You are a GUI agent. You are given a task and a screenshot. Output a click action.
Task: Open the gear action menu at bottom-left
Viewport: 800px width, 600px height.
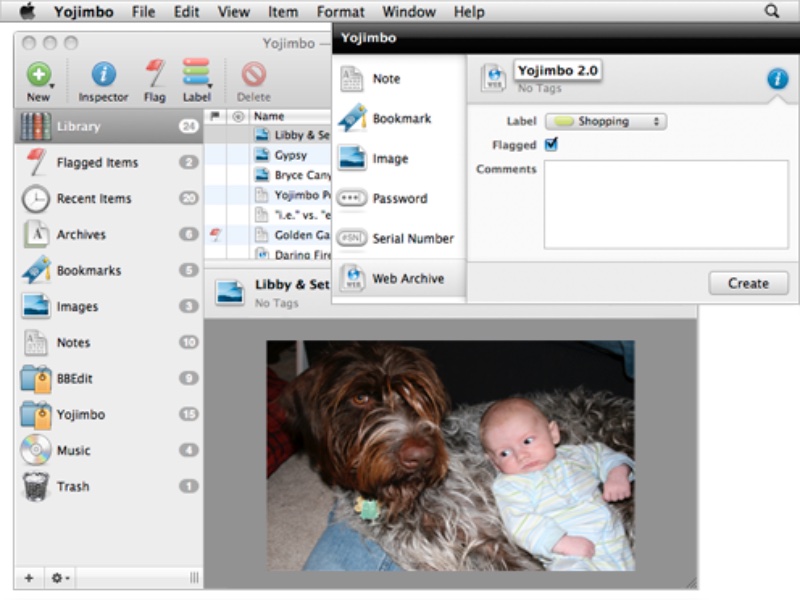pos(60,578)
